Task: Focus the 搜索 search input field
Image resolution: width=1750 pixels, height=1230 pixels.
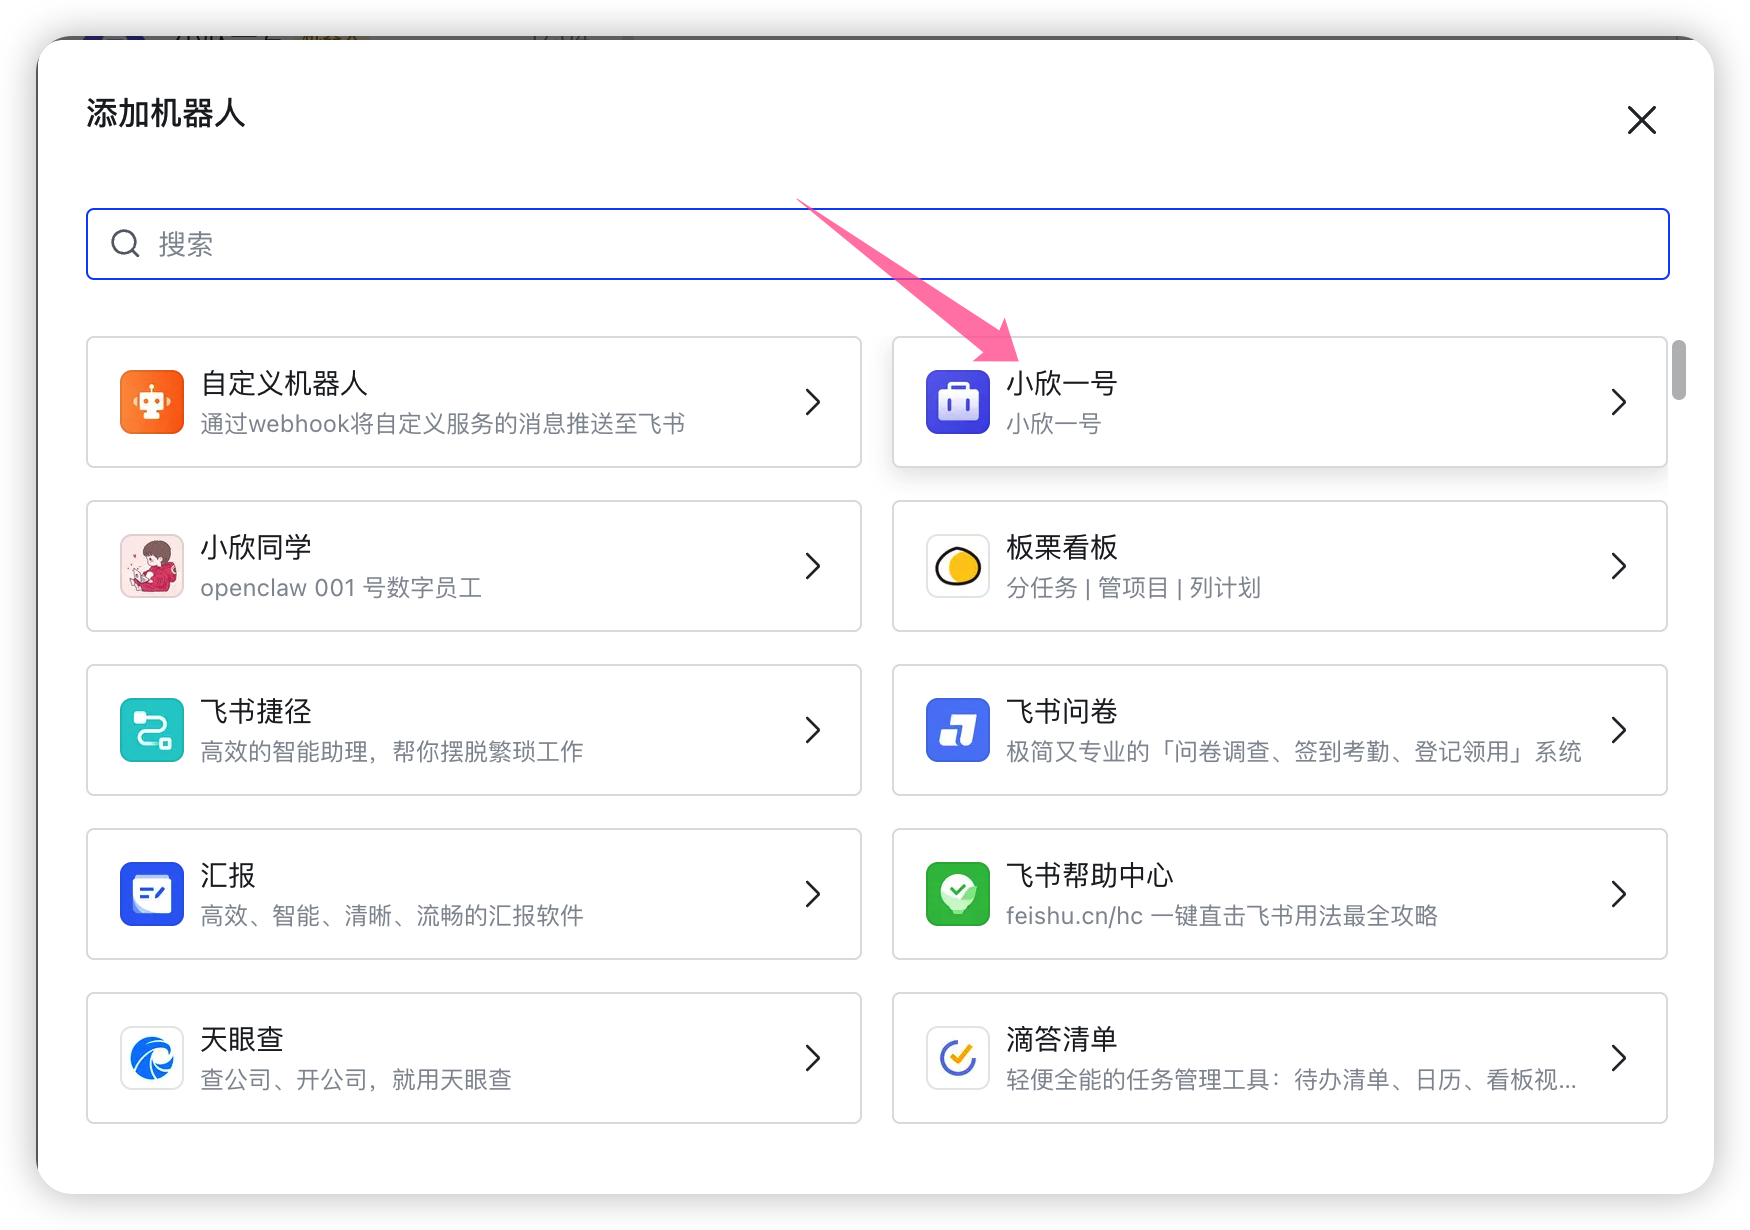Action: coord(900,244)
